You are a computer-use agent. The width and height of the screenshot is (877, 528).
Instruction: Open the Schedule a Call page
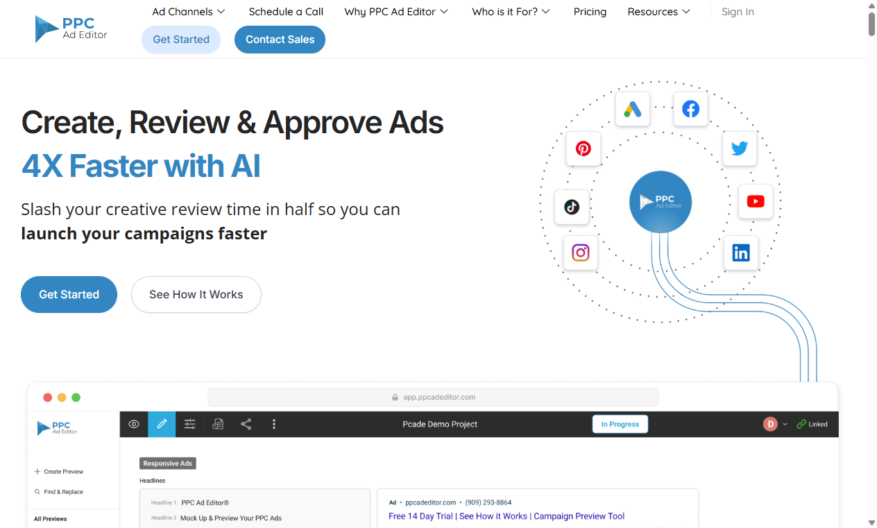tap(286, 12)
